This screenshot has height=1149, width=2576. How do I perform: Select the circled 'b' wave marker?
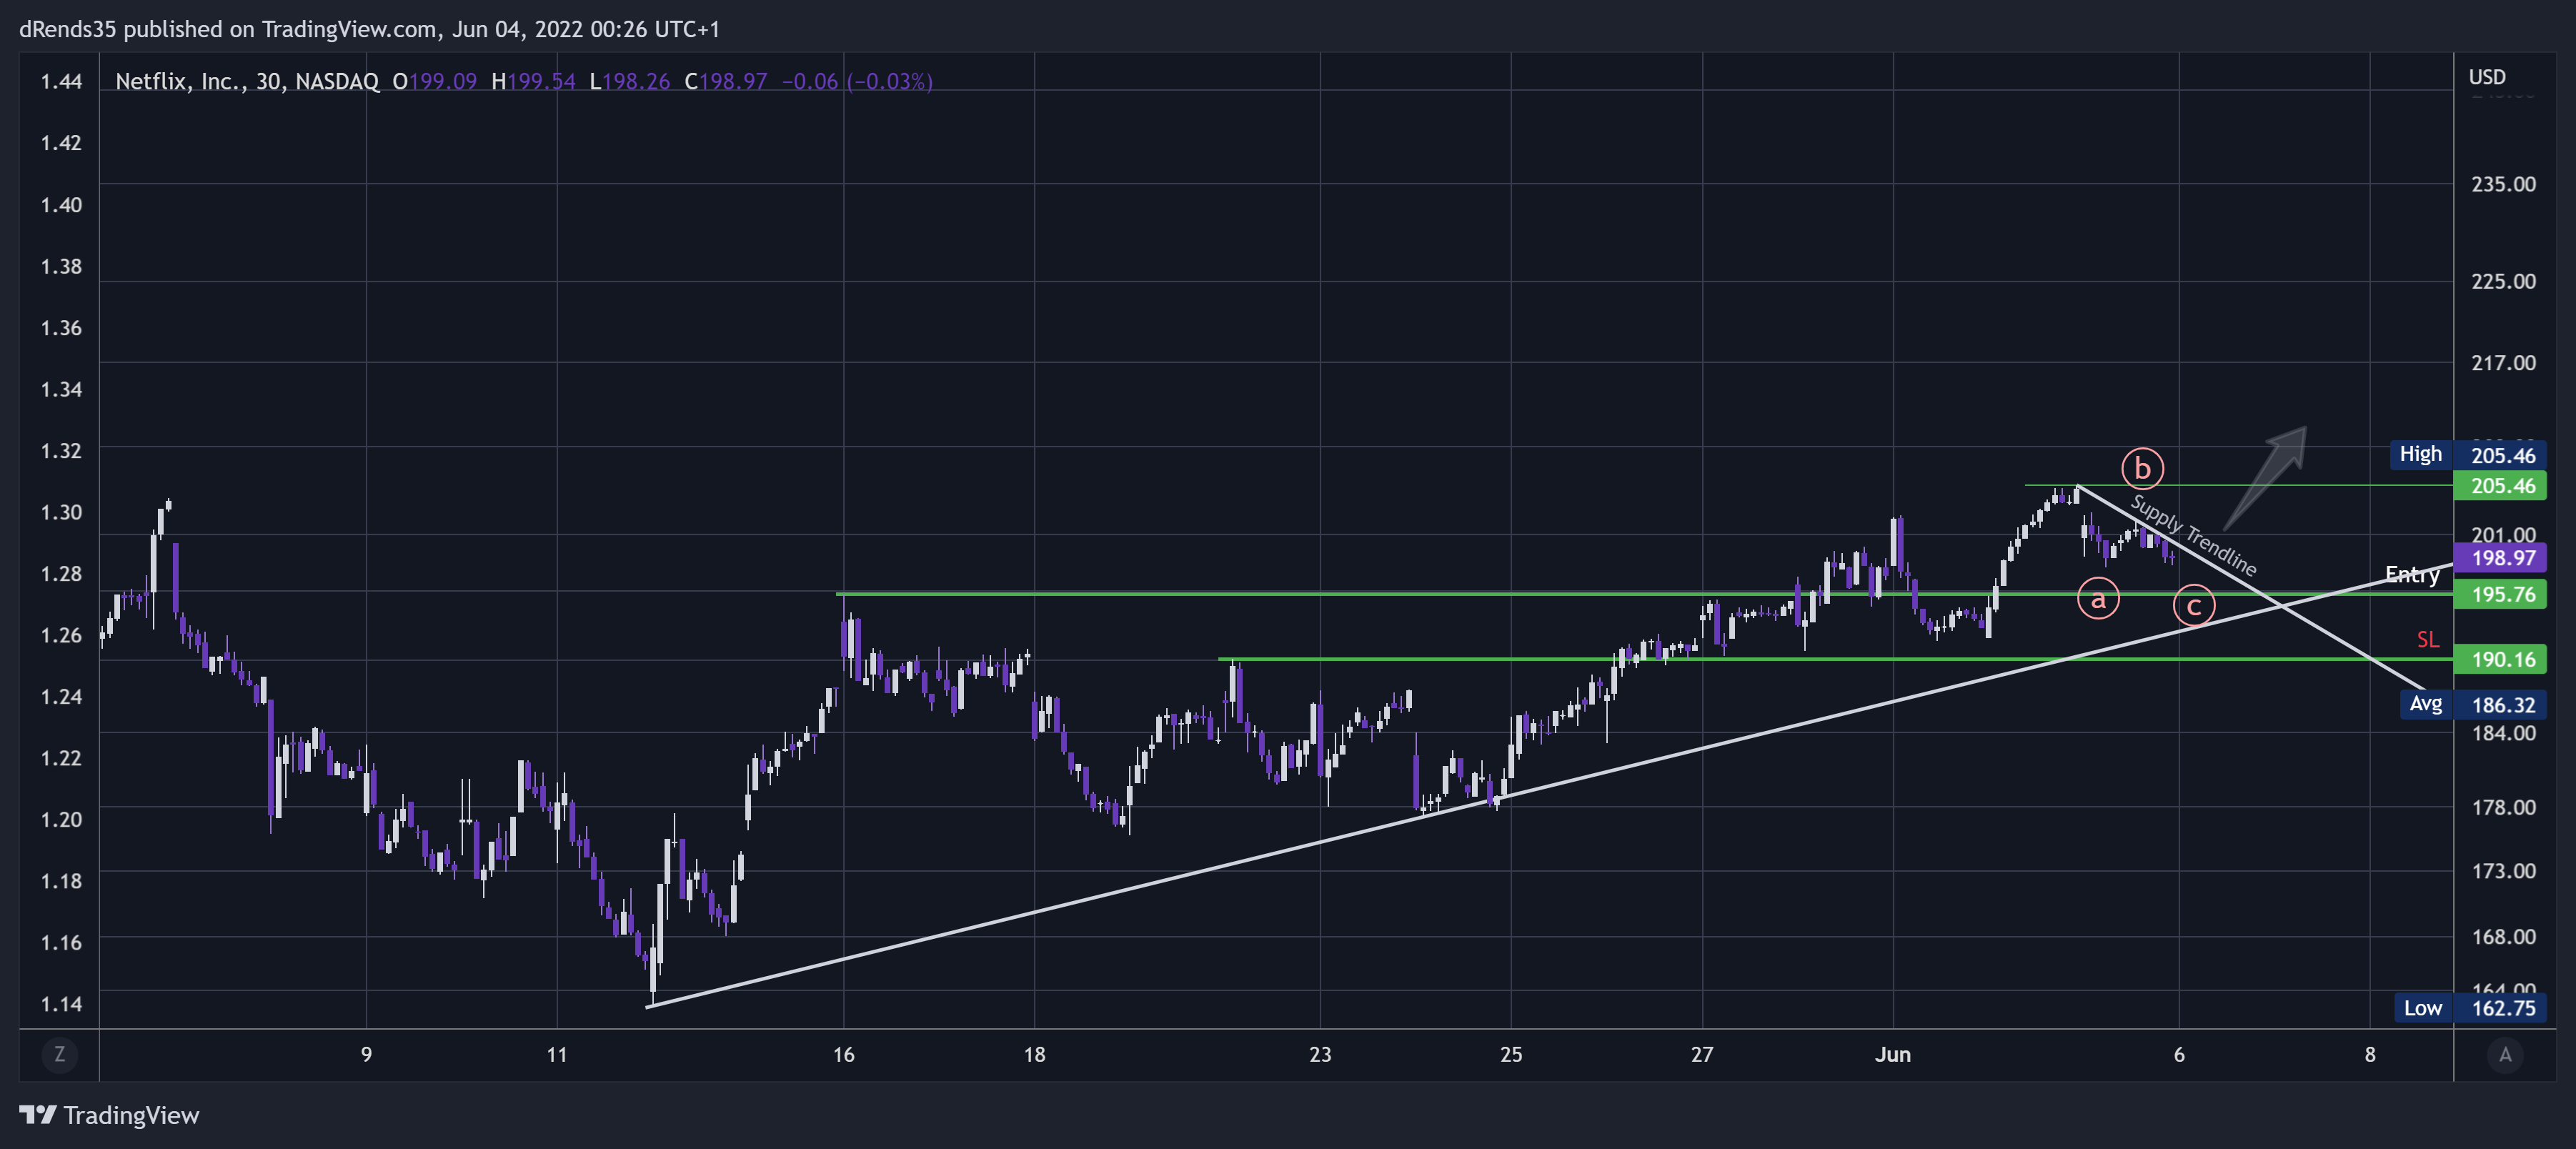pos(2142,468)
